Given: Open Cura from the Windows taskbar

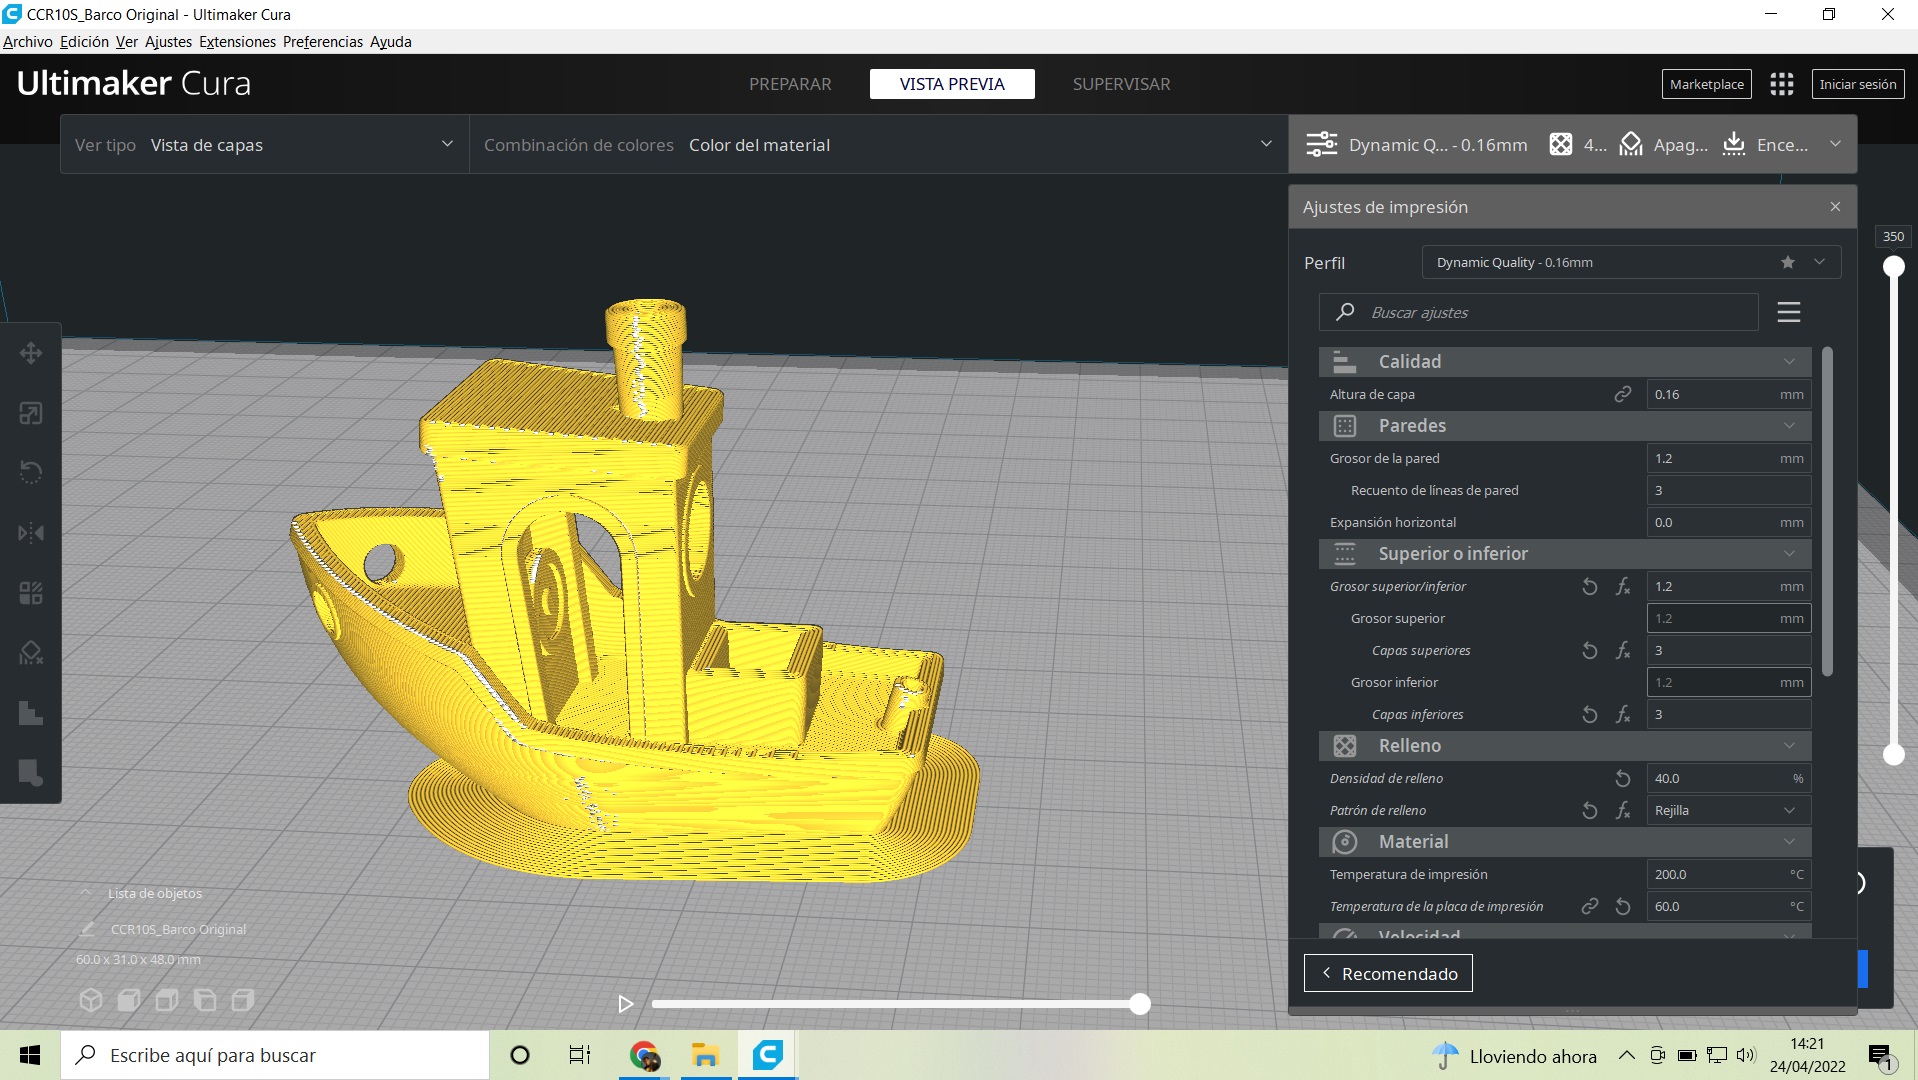Looking at the screenshot, I should pos(768,1055).
